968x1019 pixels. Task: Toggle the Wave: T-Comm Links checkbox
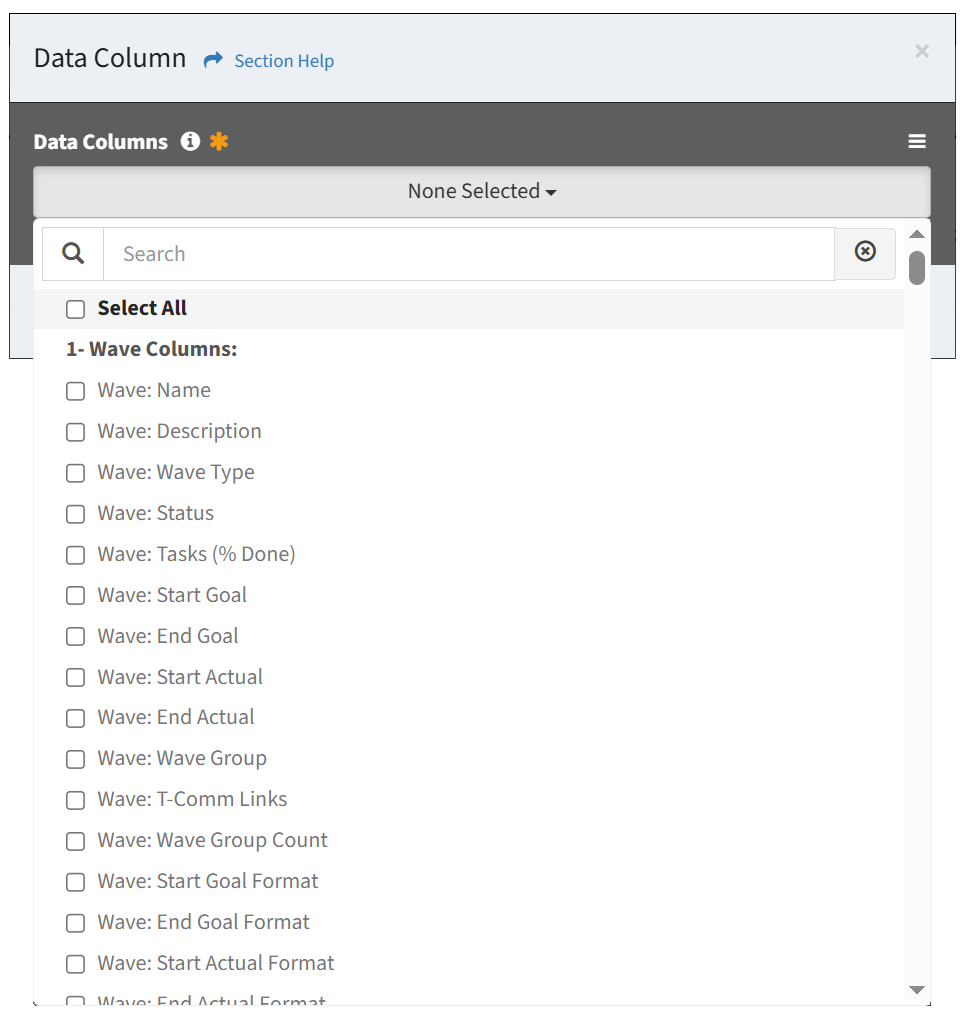[x=75, y=800]
